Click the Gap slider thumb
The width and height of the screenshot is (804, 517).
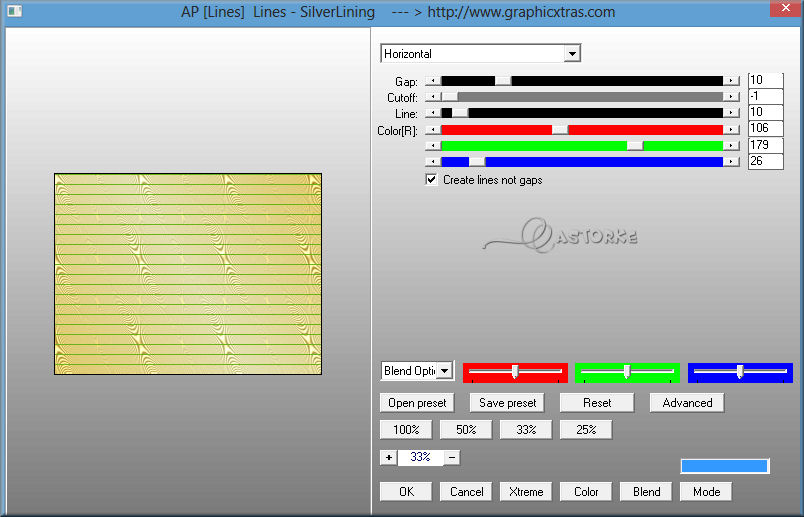[503, 81]
